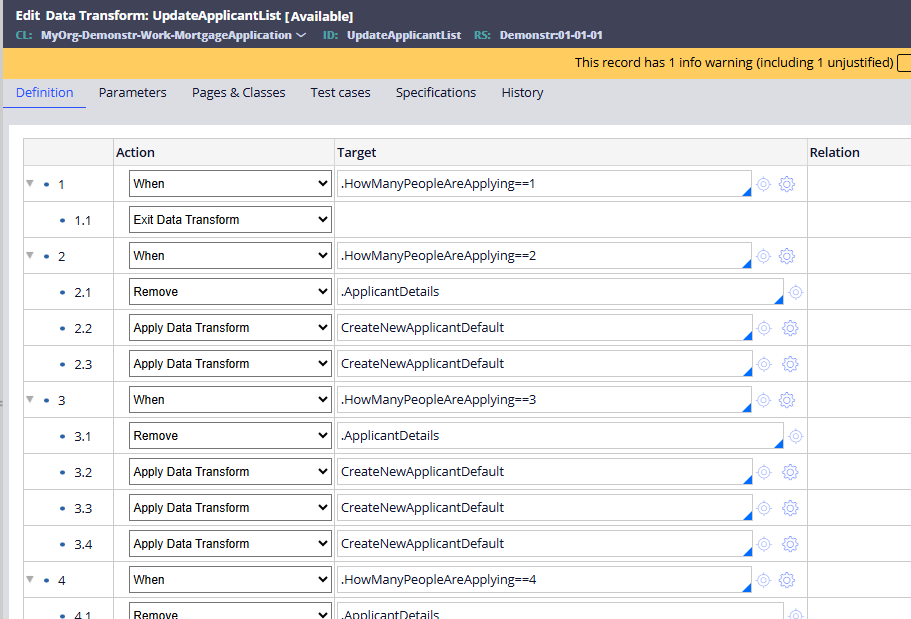Open the Action dropdown showing Remove in row 3.1
Viewport: 911px width, 619px height.
click(x=230, y=435)
